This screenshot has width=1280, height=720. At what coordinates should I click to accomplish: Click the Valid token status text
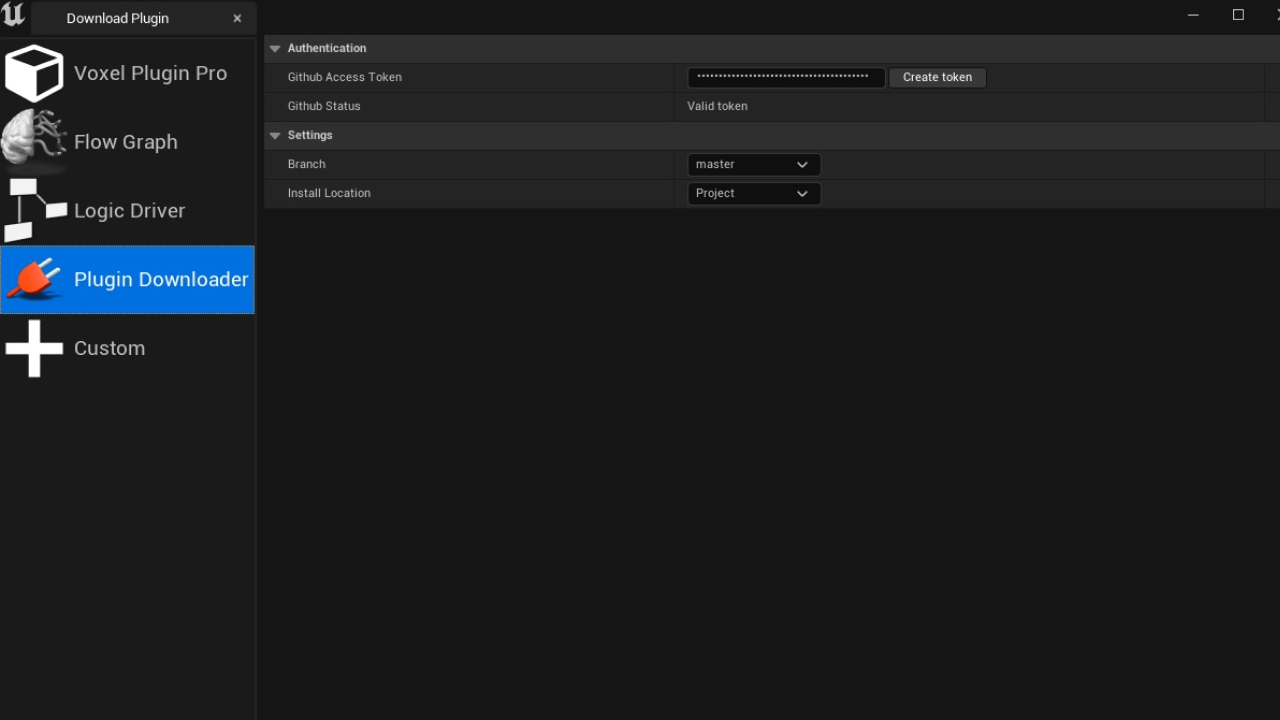[x=717, y=106]
